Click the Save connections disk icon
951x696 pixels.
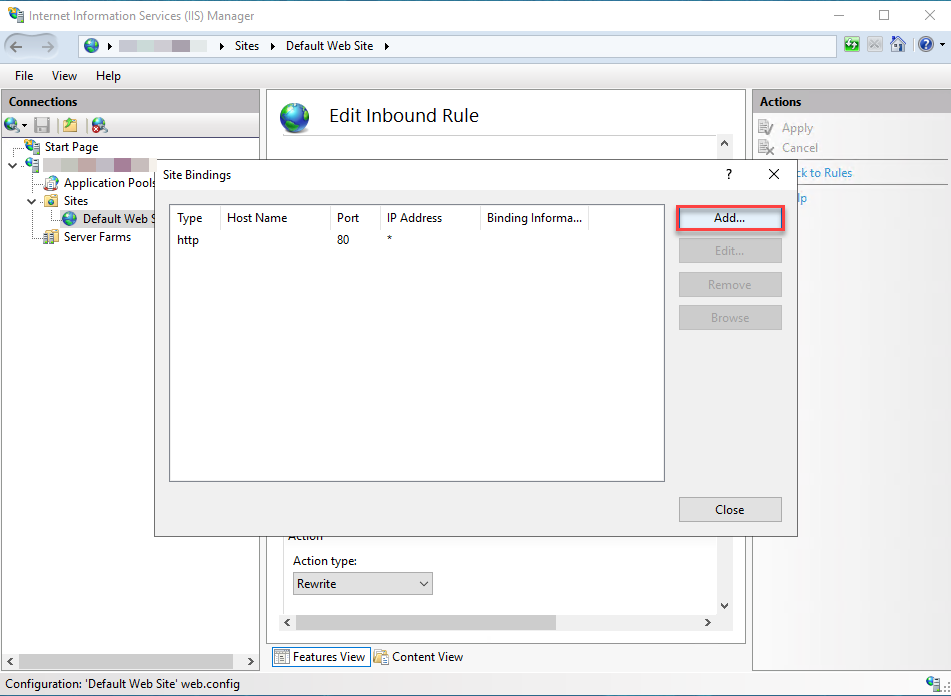(41, 125)
